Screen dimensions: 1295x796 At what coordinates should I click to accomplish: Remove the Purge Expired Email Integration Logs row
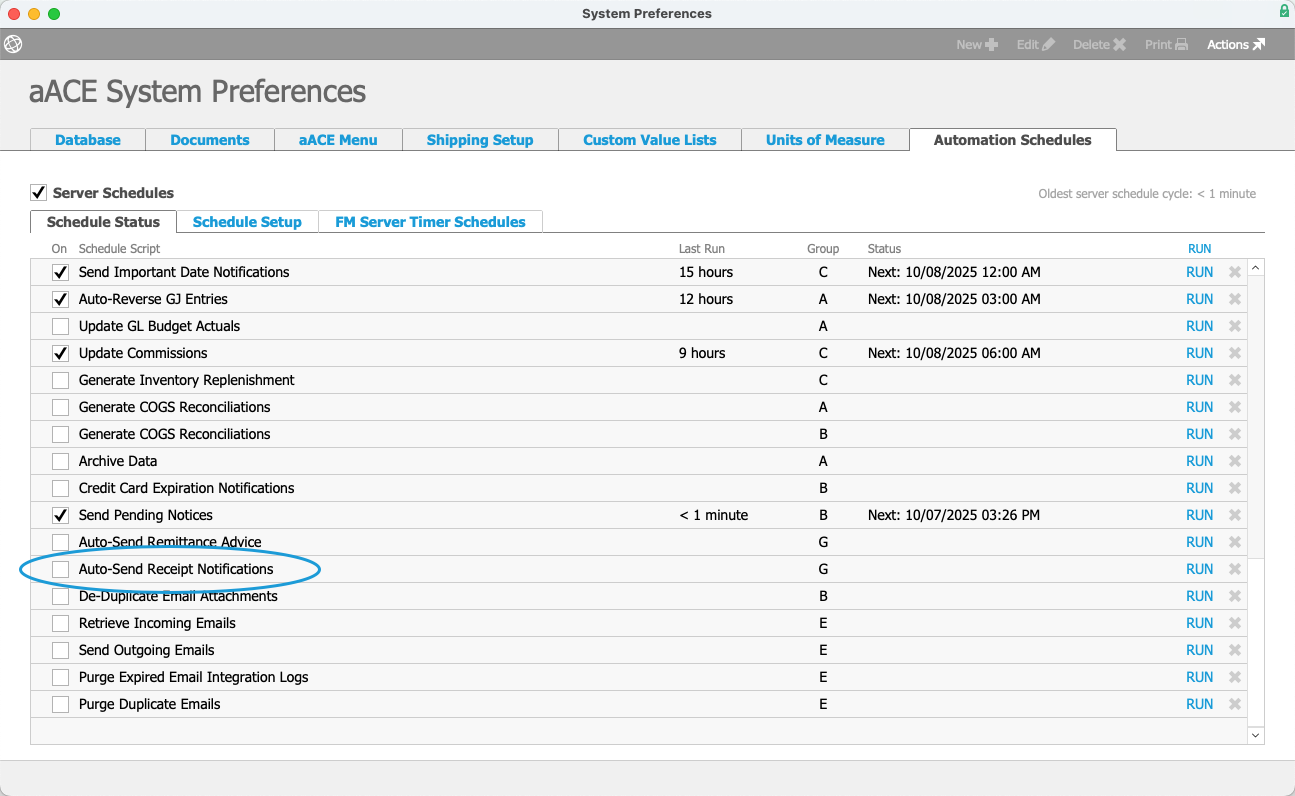pos(1235,677)
